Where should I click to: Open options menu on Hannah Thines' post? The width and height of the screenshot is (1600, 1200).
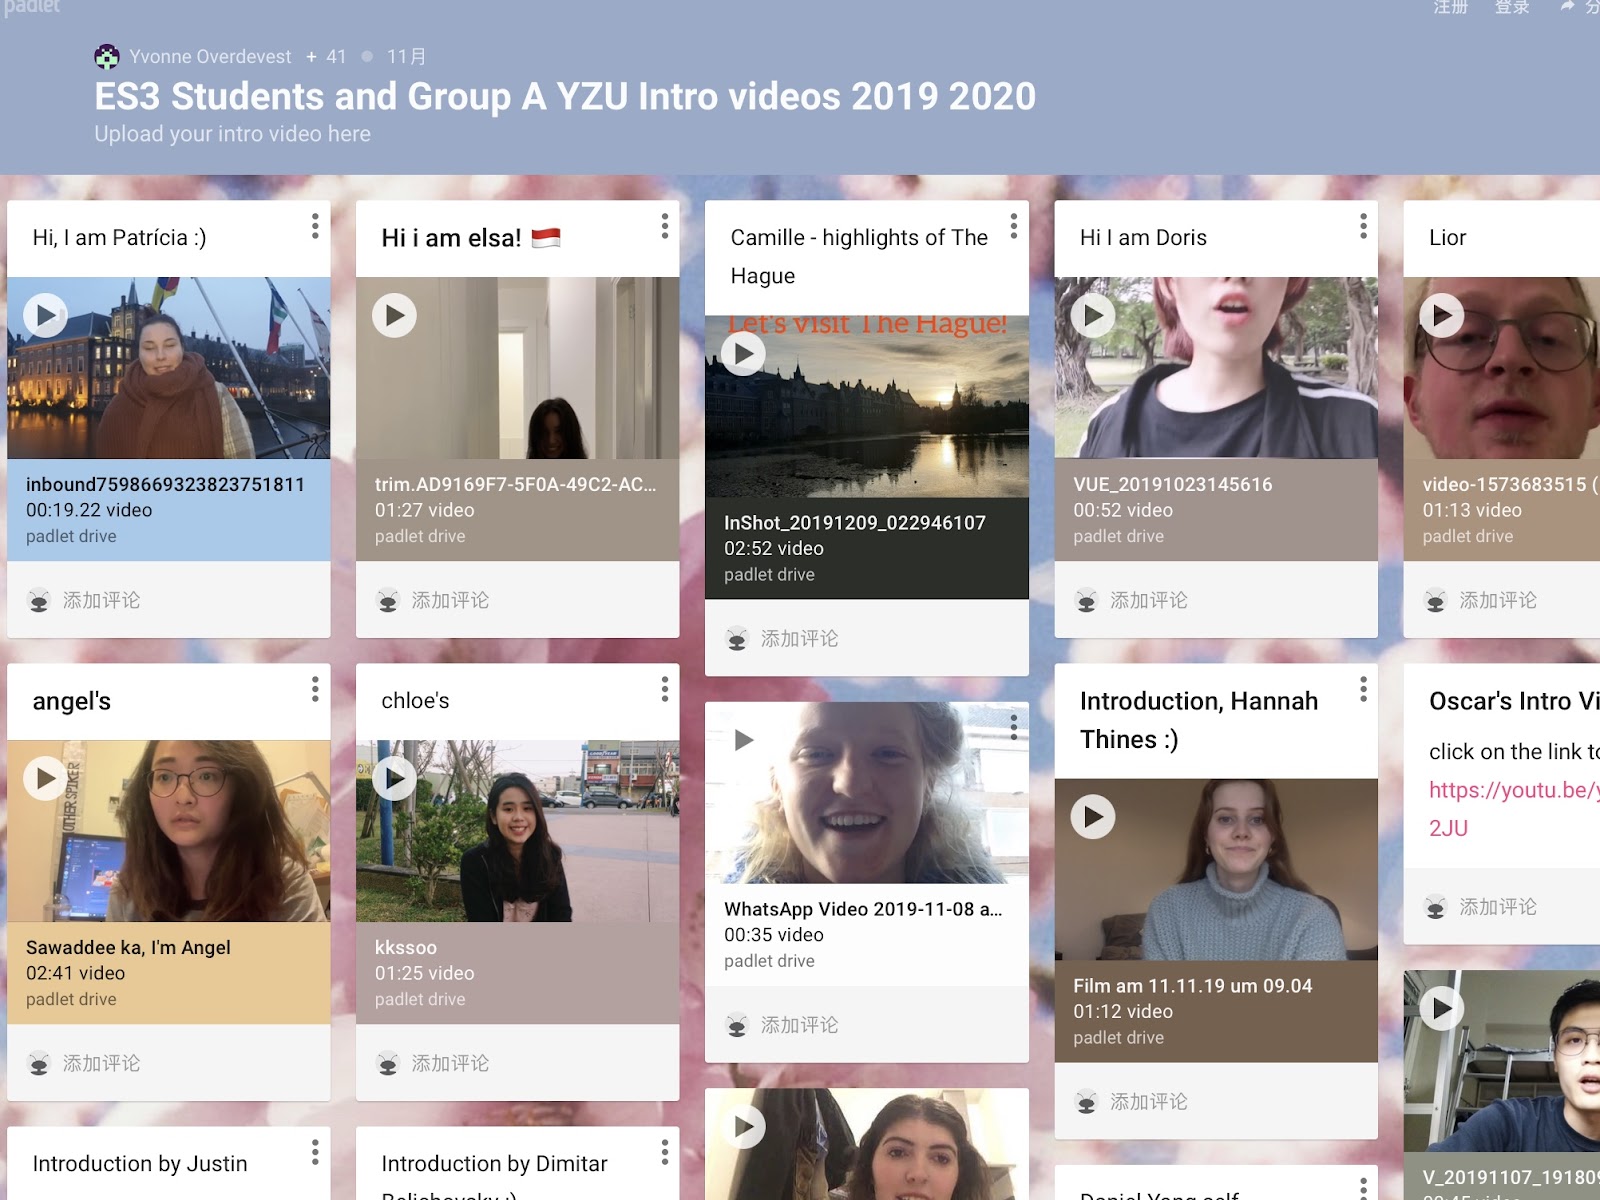(1362, 689)
